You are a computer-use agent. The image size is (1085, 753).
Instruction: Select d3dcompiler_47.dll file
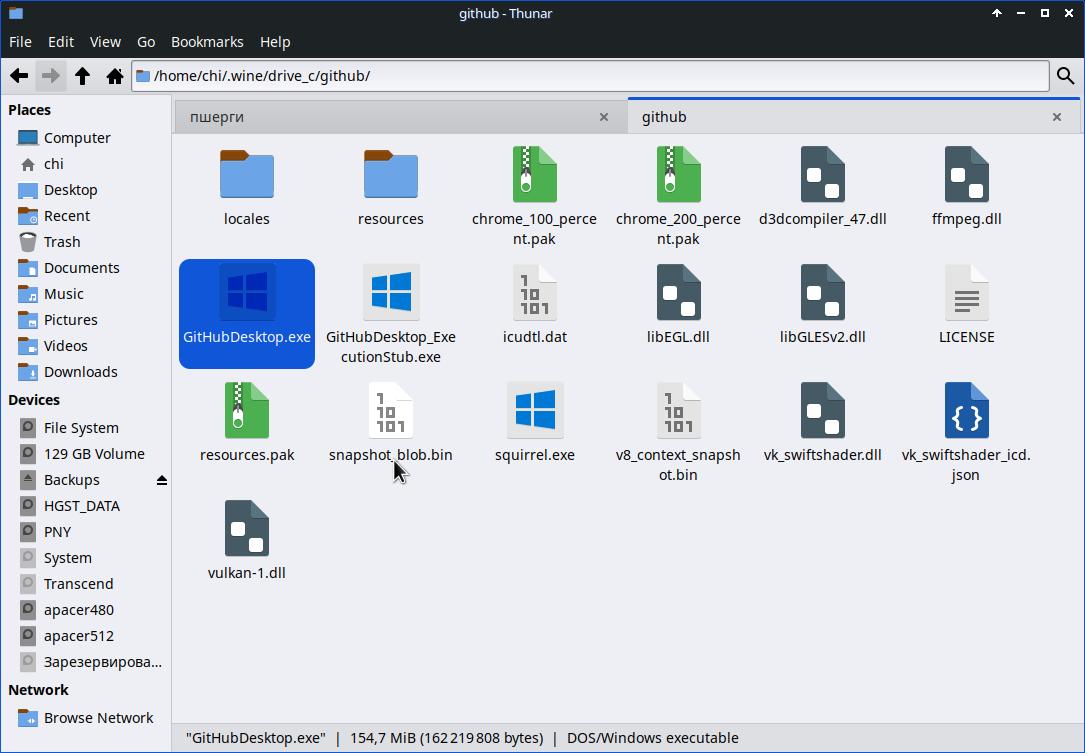pyautogui.click(x=822, y=187)
